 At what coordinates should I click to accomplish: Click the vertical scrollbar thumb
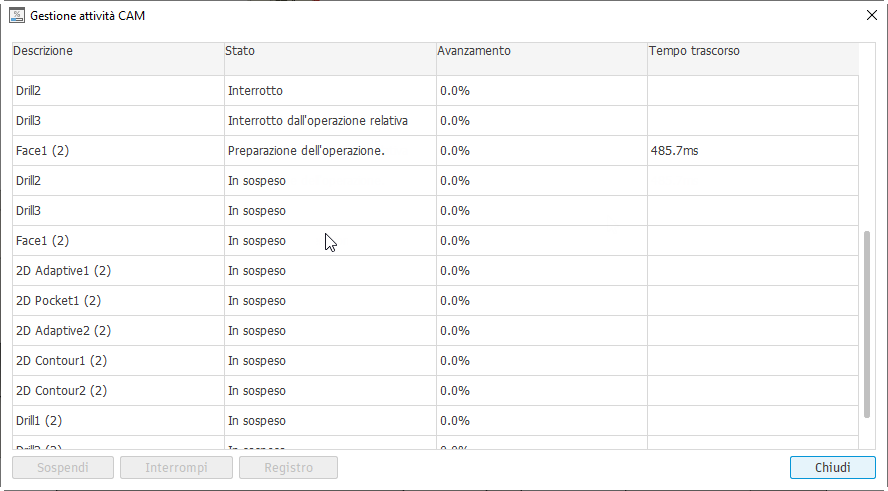coord(867,323)
